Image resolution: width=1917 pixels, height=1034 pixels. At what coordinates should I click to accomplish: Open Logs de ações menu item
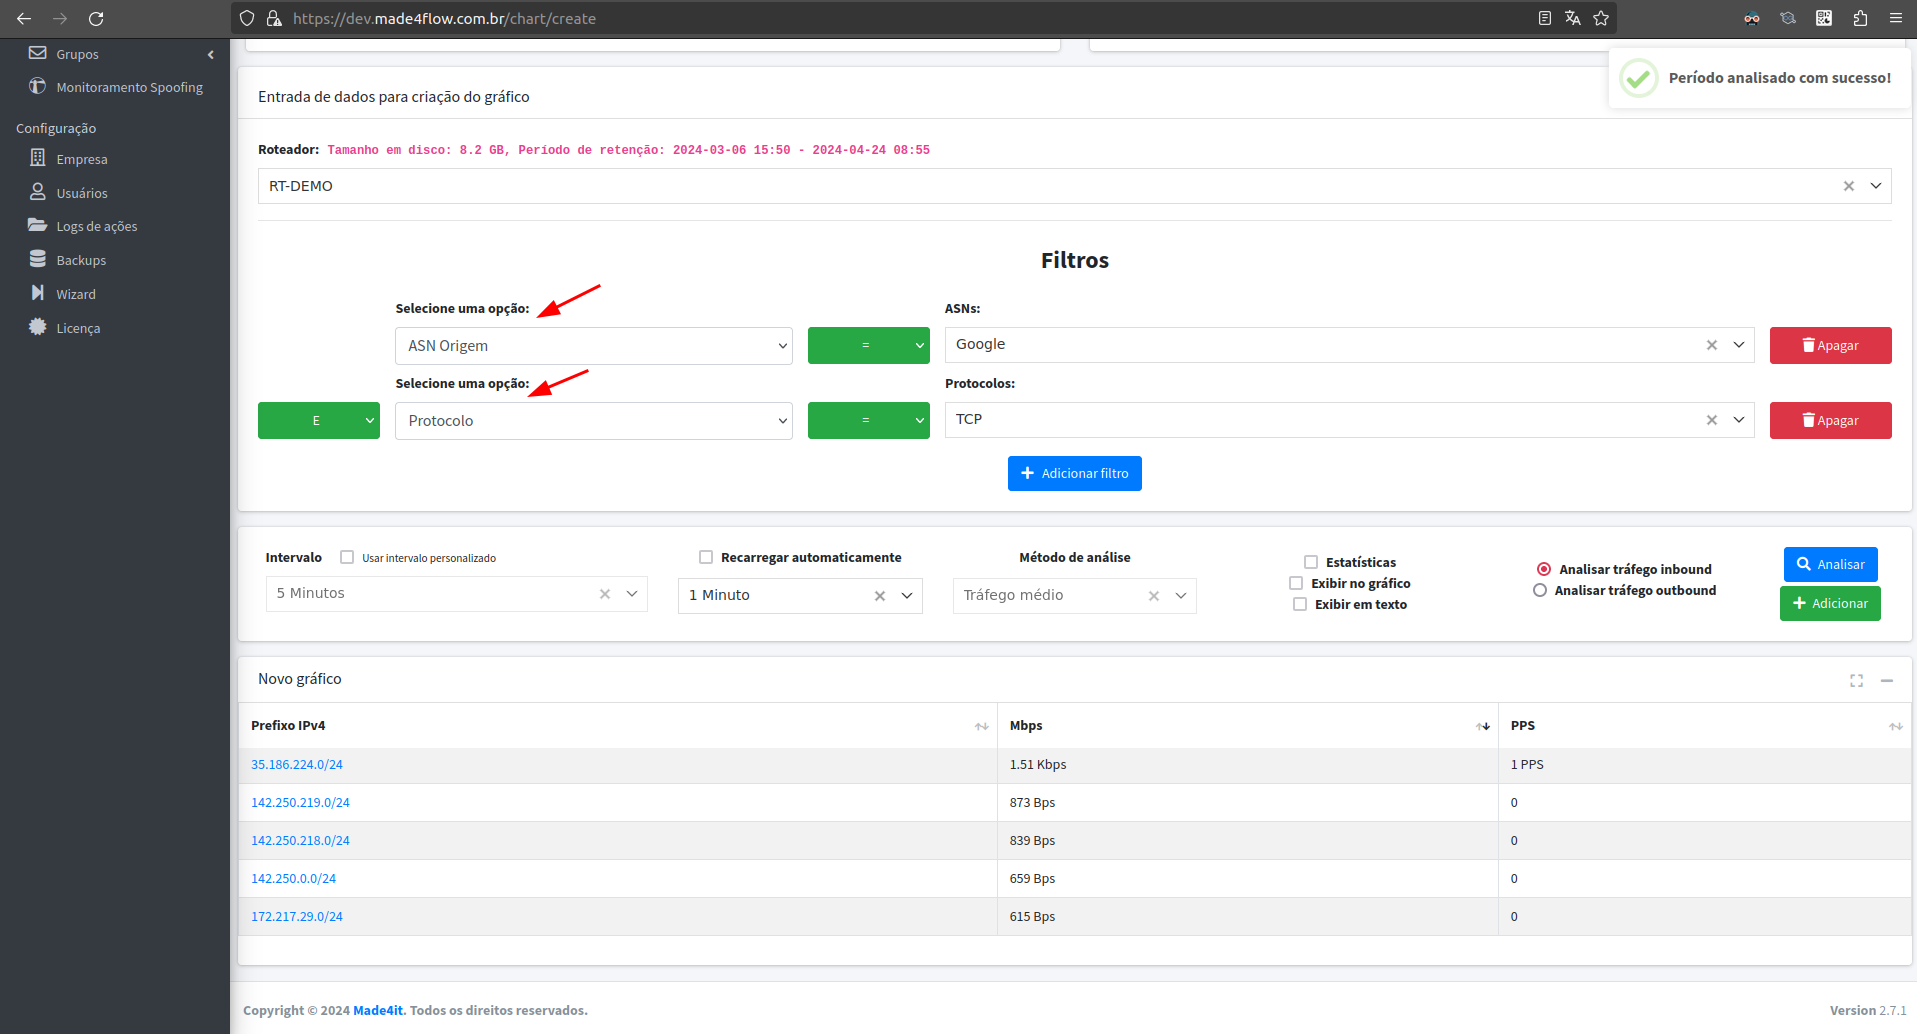(x=97, y=226)
